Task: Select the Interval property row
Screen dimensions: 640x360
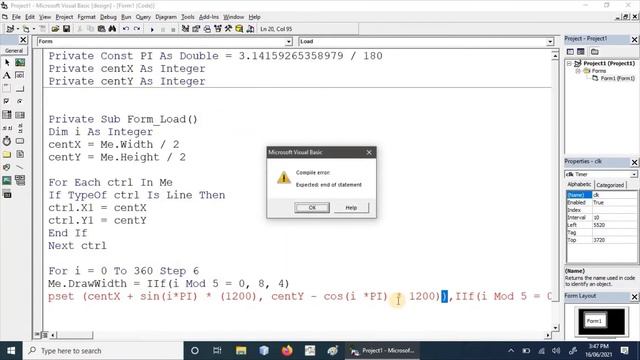Action: pyautogui.click(x=601, y=218)
